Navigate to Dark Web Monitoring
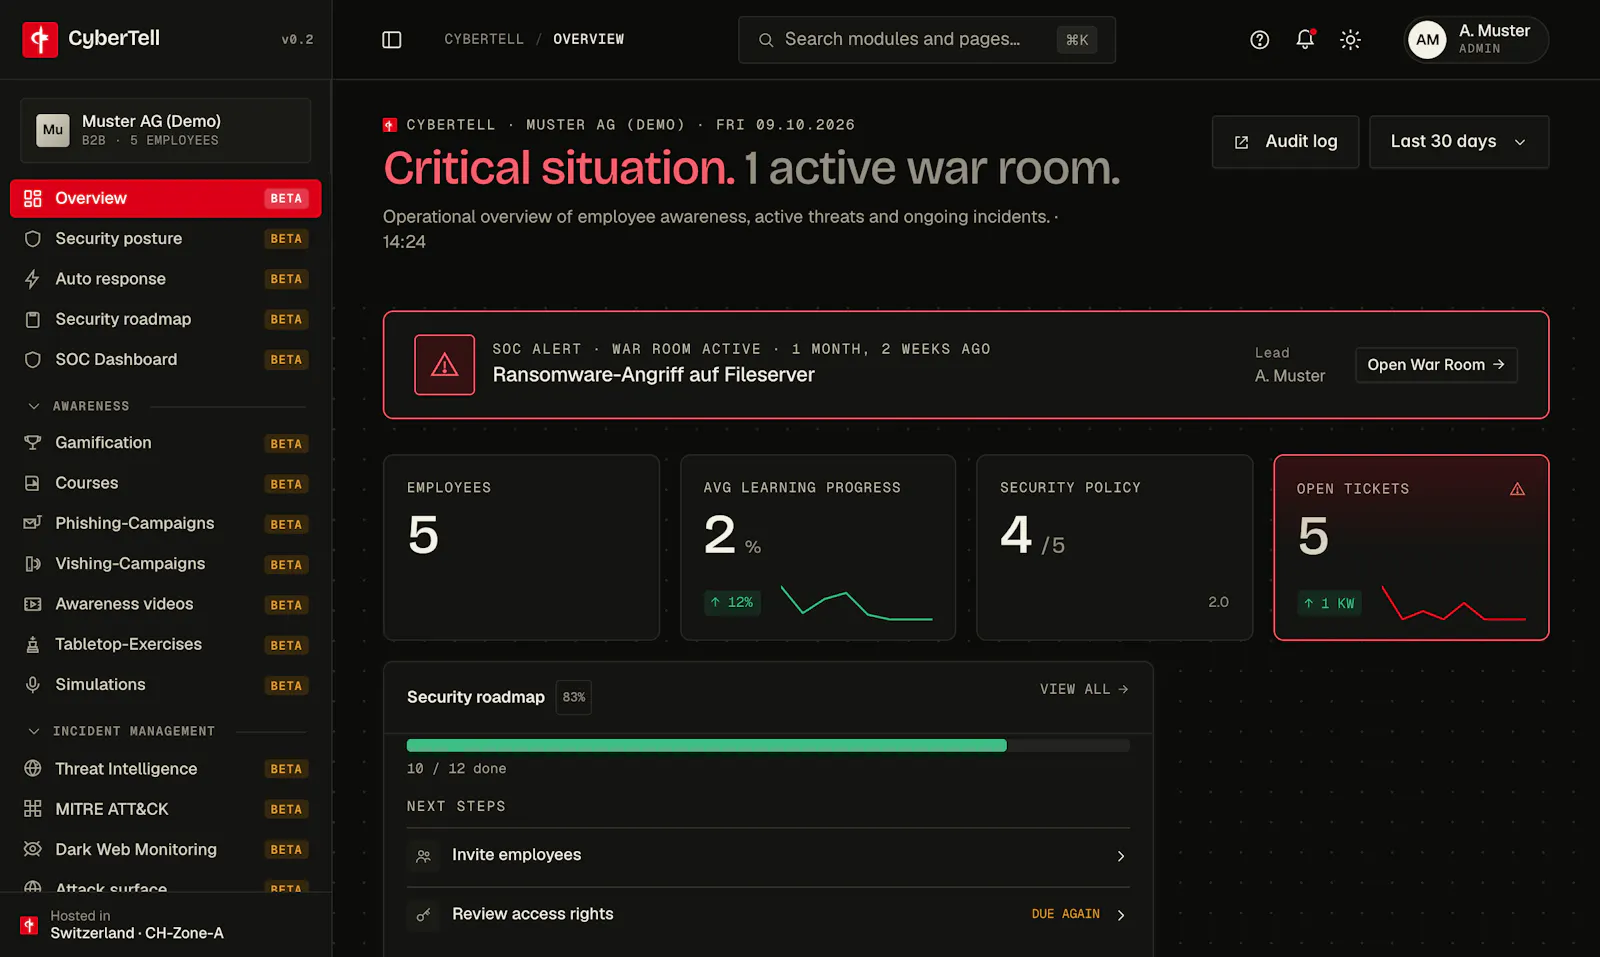Image resolution: width=1600 pixels, height=957 pixels. [x=166, y=849]
